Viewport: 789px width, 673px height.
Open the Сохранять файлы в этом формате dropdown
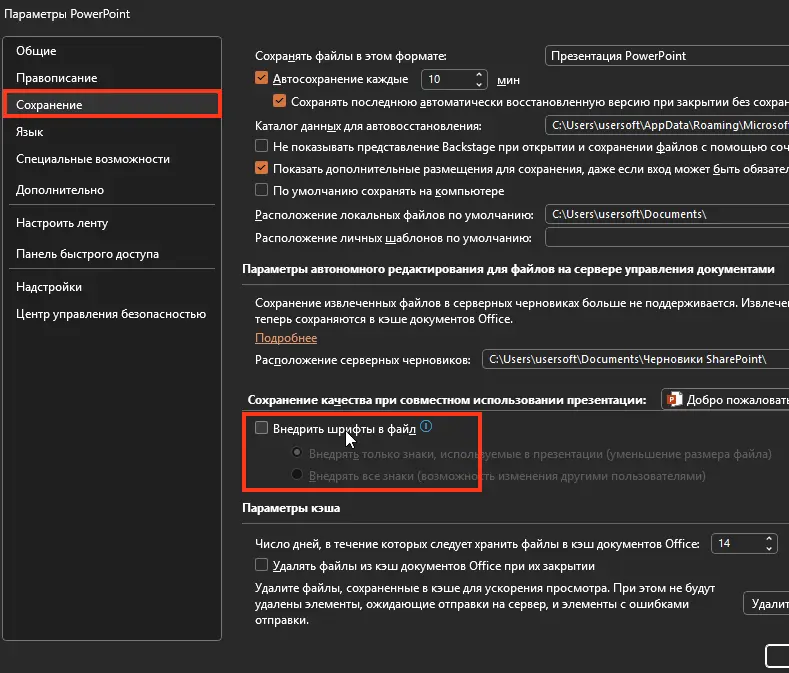pos(666,56)
